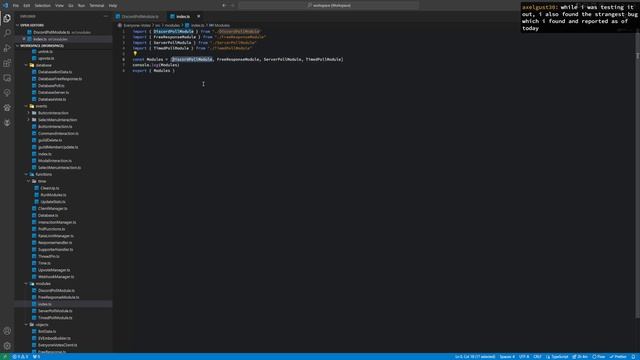Open DatabaseServer.ts file

(x=53, y=93)
